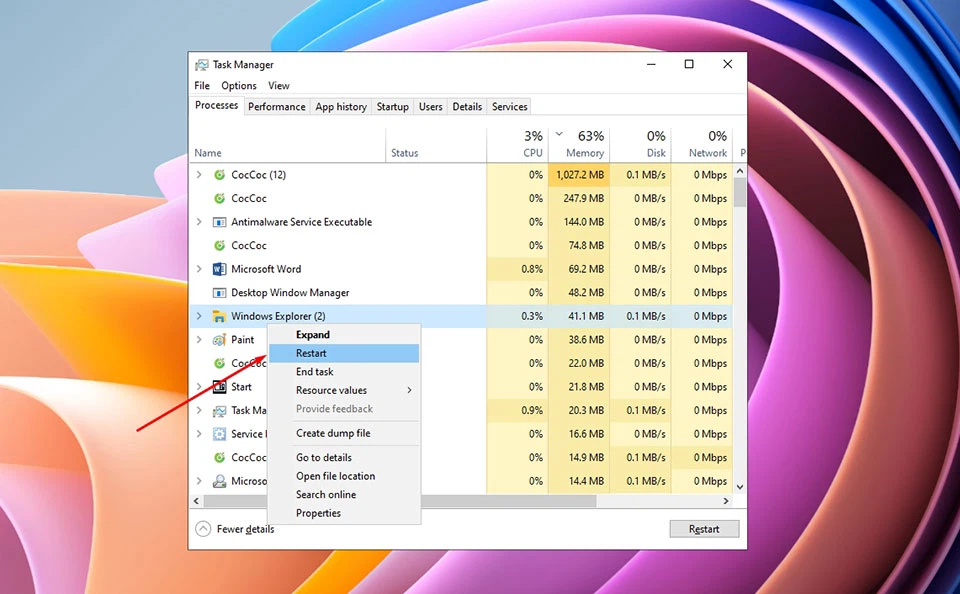Open the Options menu
The width and height of the screenshot is (960, 594).
(239, 86)
